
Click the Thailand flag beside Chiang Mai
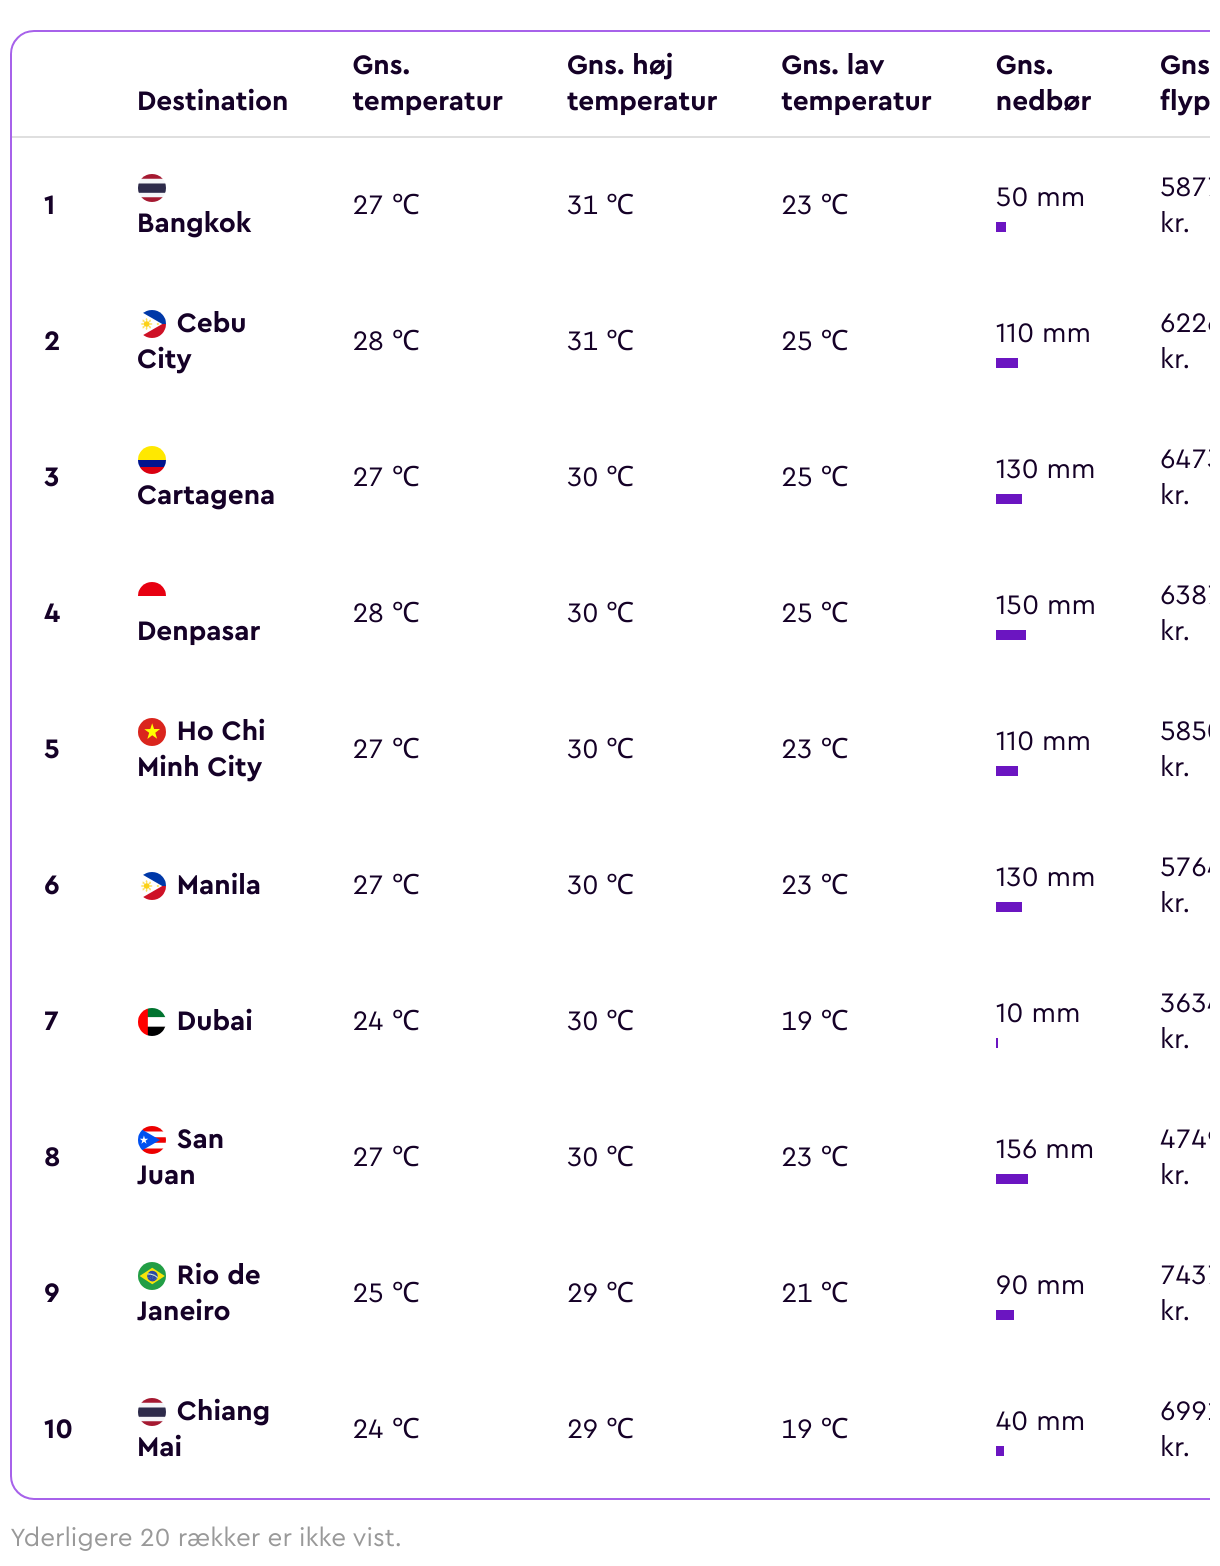click(x=152, y=1412)
